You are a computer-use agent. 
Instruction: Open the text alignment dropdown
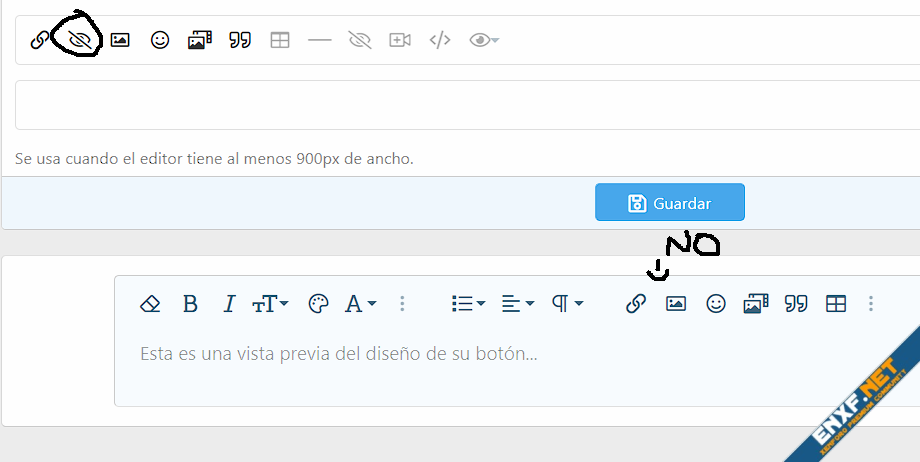[517, 304]
